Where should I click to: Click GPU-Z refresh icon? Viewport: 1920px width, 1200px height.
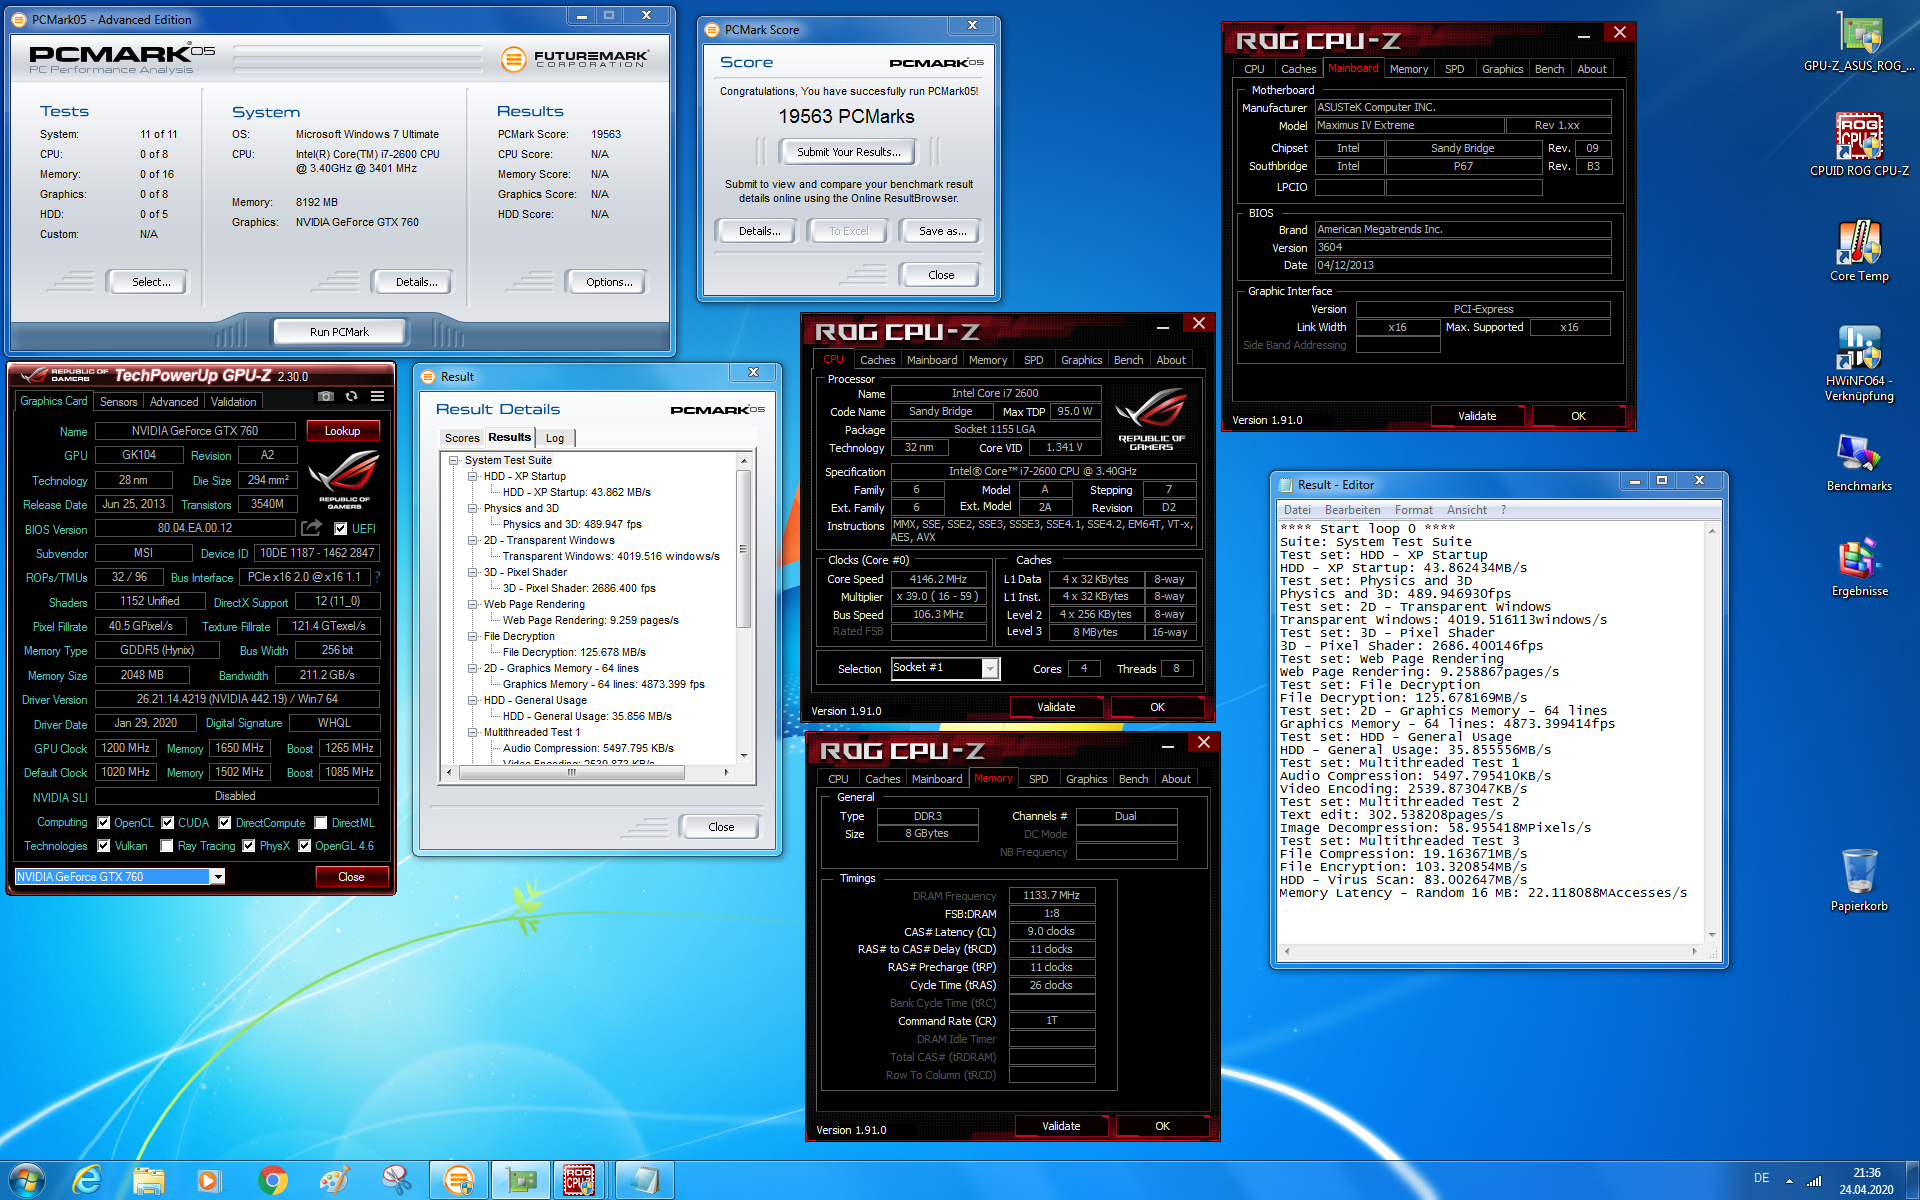352,397
